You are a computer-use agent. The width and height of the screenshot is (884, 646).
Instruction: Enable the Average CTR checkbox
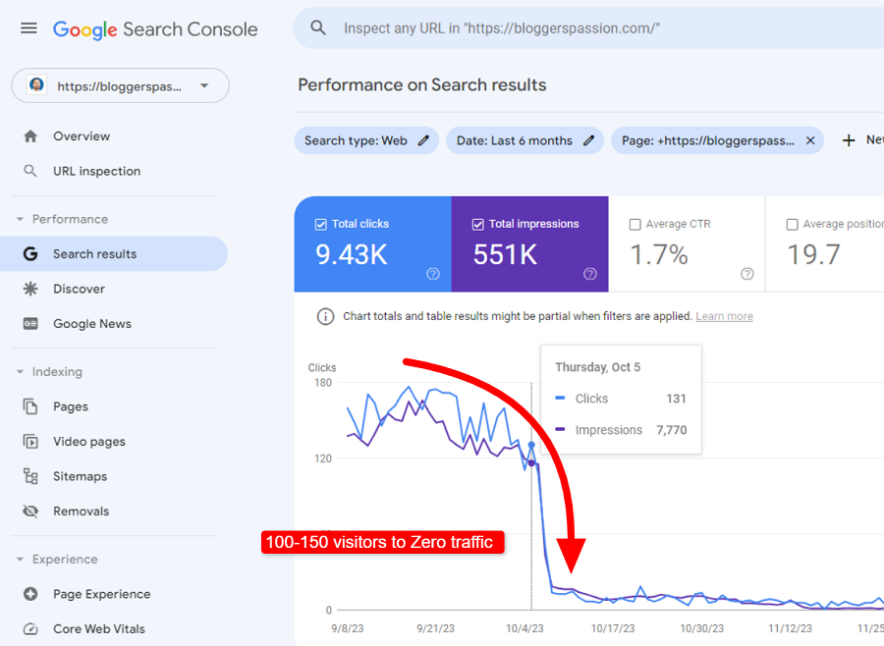pyautogui.click(x=635, y=224)
